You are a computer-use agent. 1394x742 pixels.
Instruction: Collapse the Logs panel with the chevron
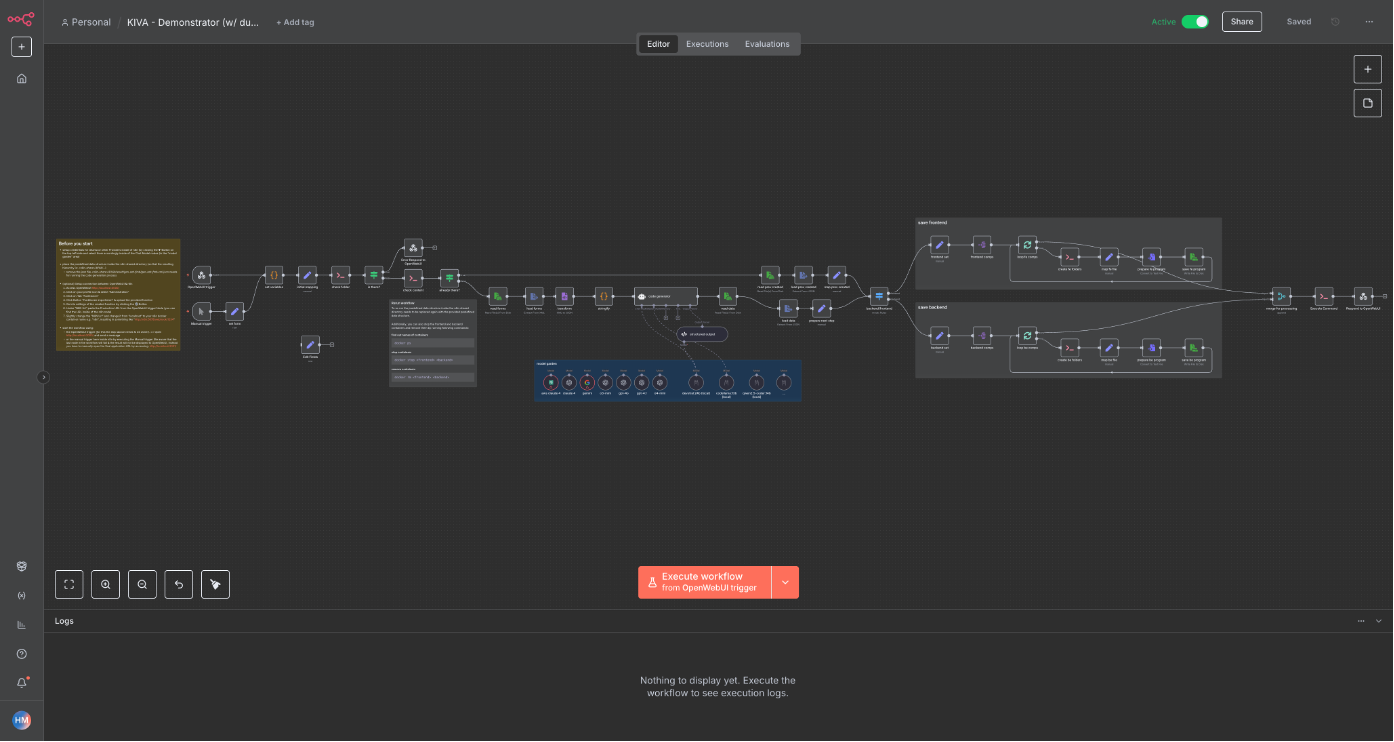(x=1379, y=621)
